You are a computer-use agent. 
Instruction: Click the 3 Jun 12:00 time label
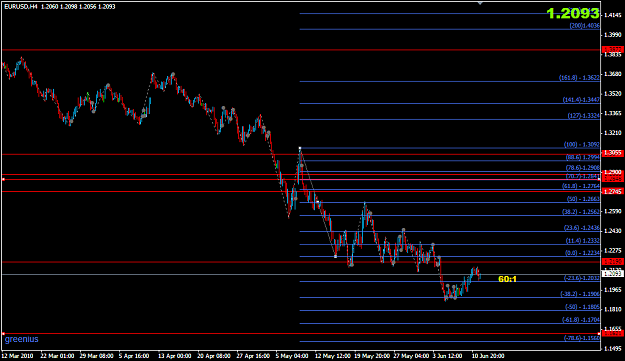point(448,356)
